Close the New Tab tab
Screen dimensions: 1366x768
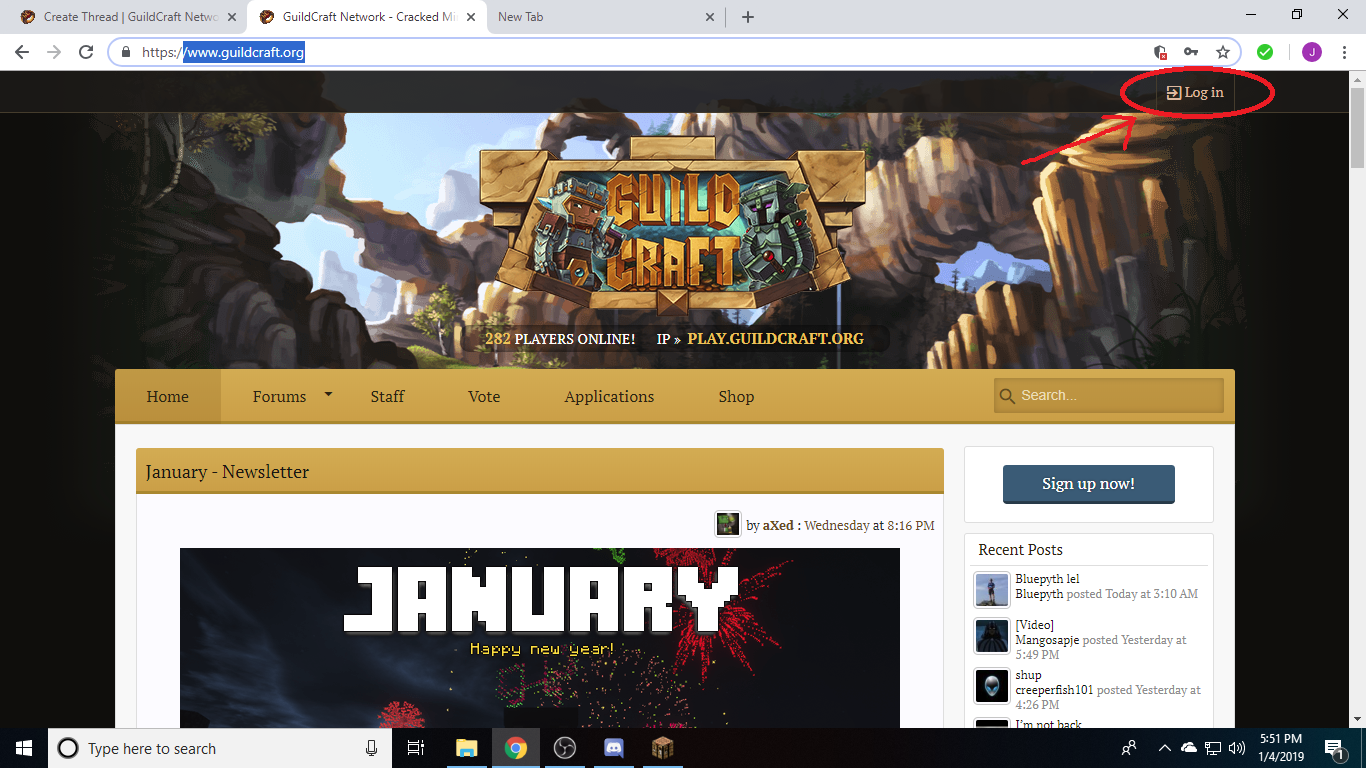tap(710, 17)
